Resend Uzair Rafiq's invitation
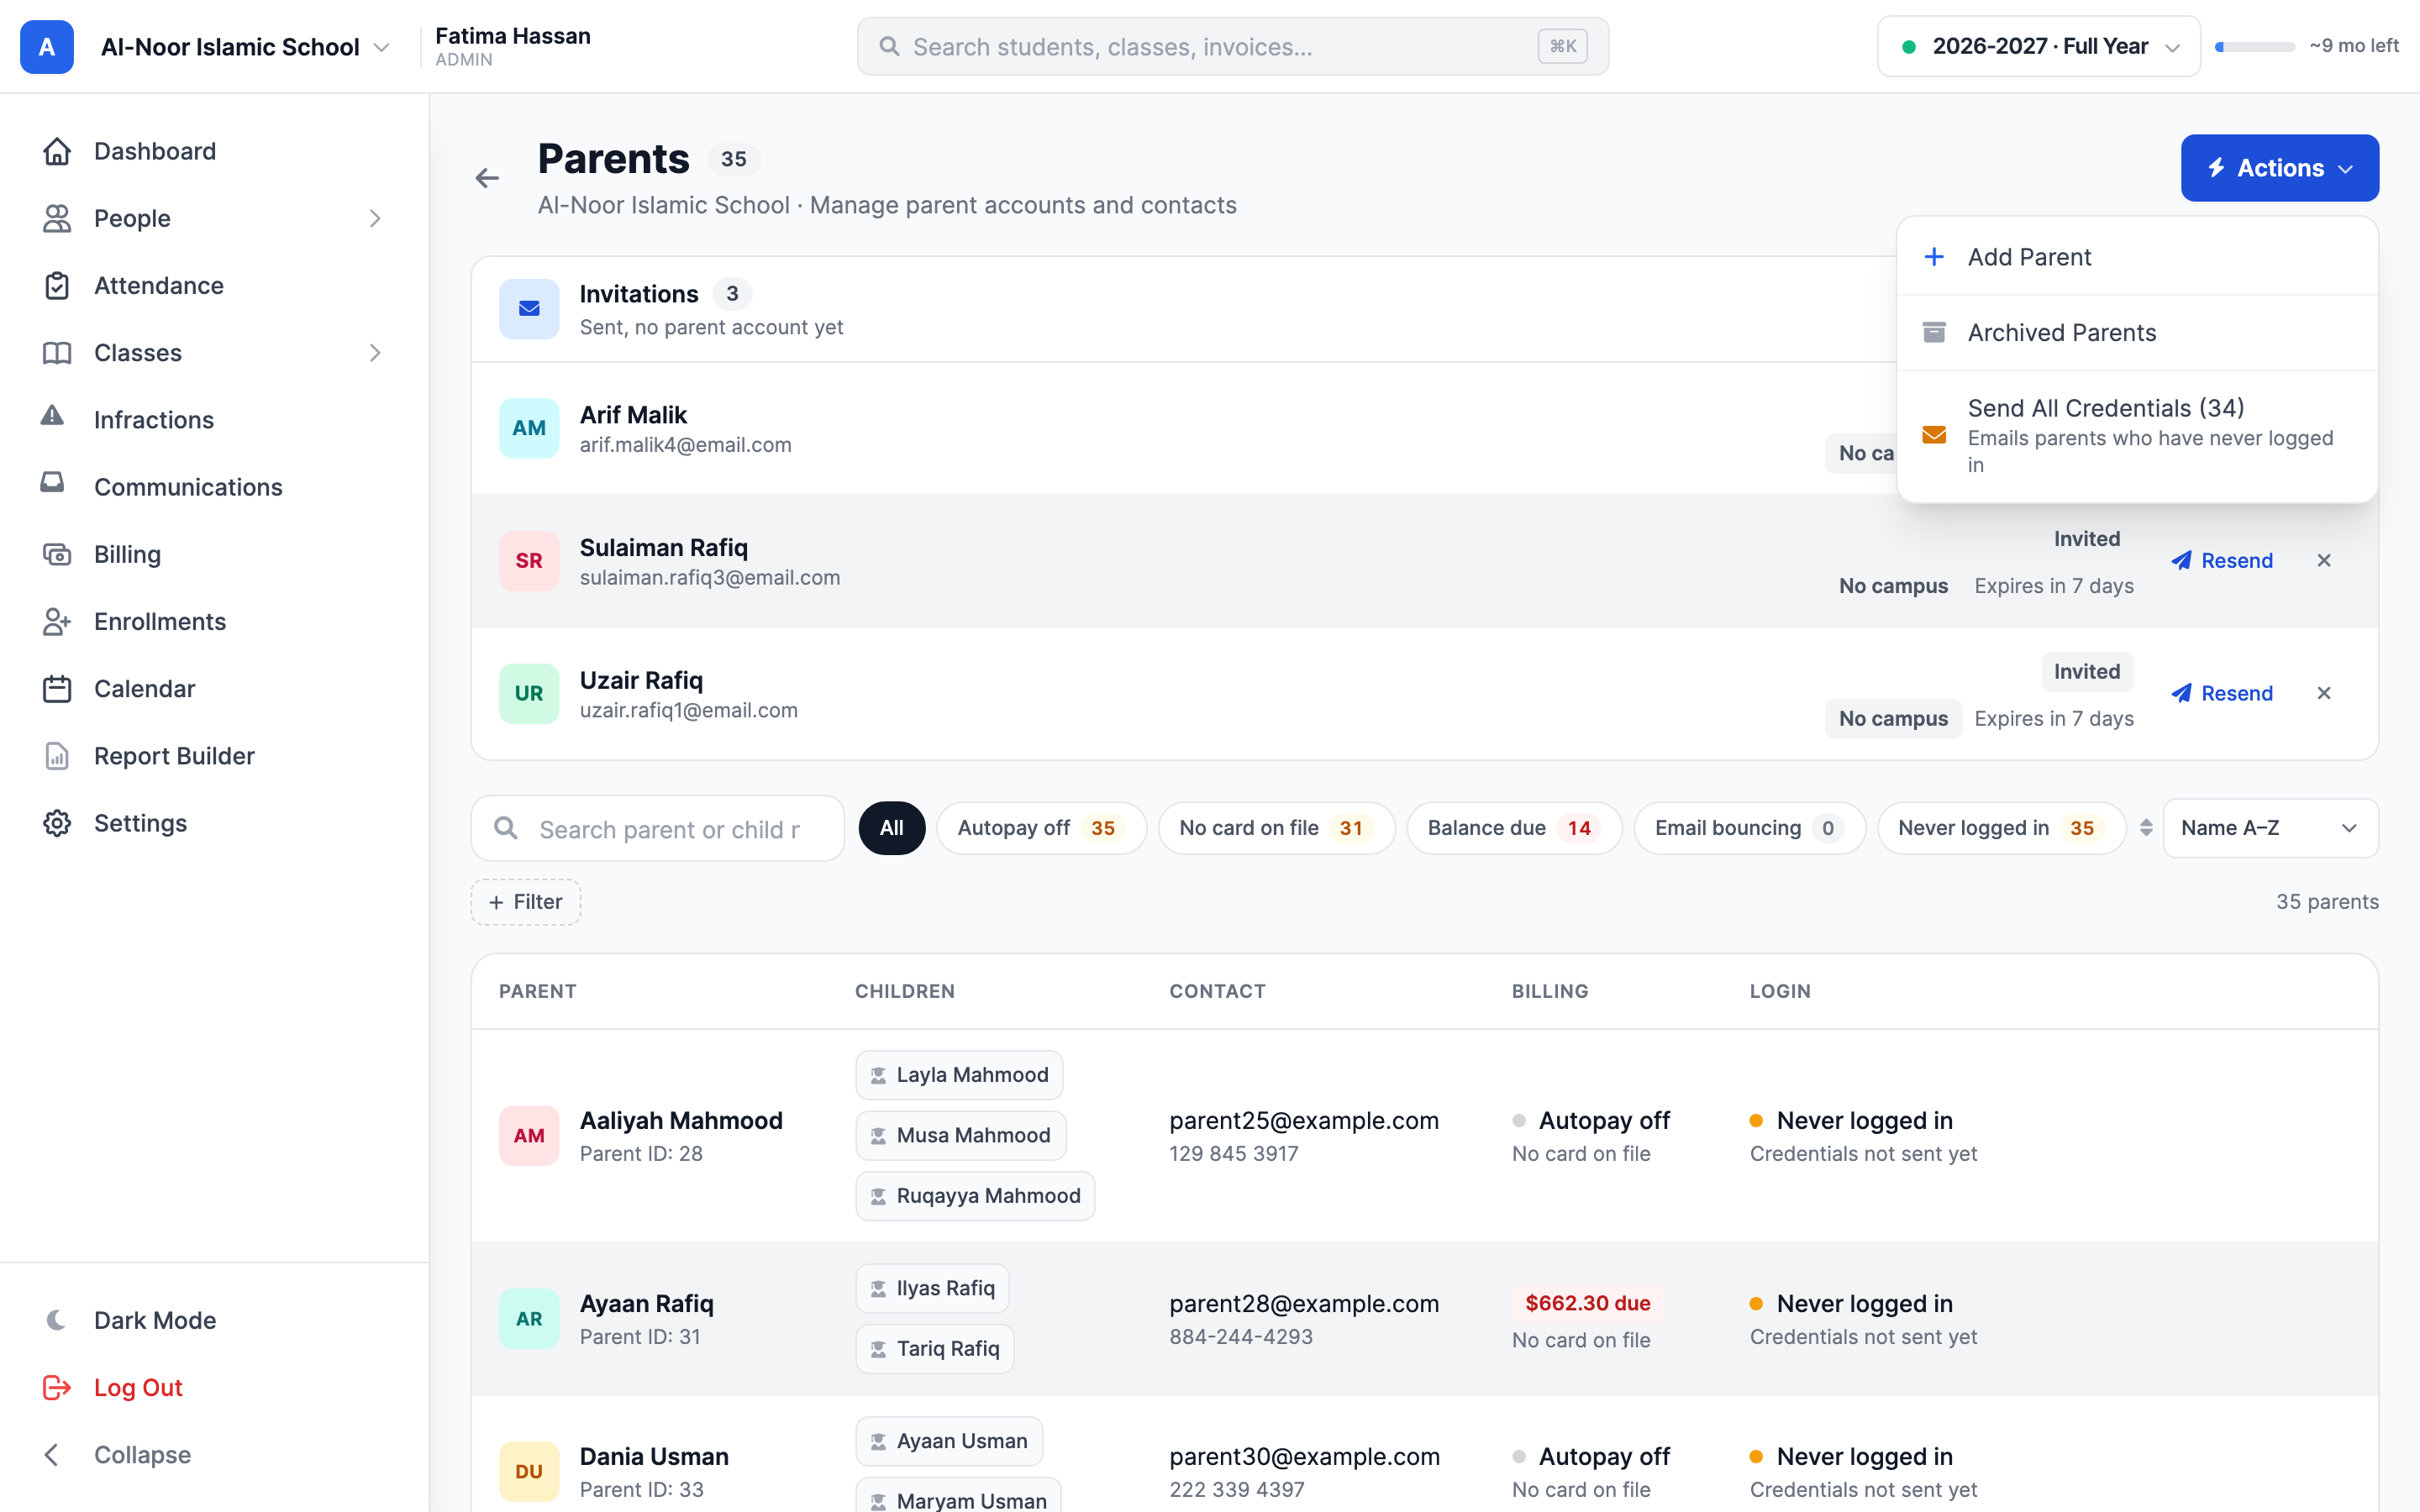This screenshot has height=1512, width=2420. [x=2222, y=693]
